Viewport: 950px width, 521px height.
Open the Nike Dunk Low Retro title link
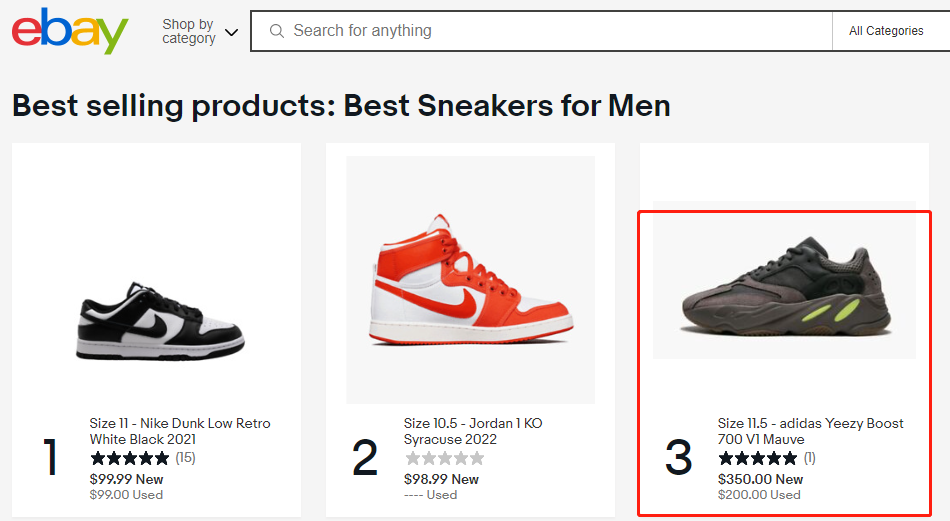coord(180,431)
